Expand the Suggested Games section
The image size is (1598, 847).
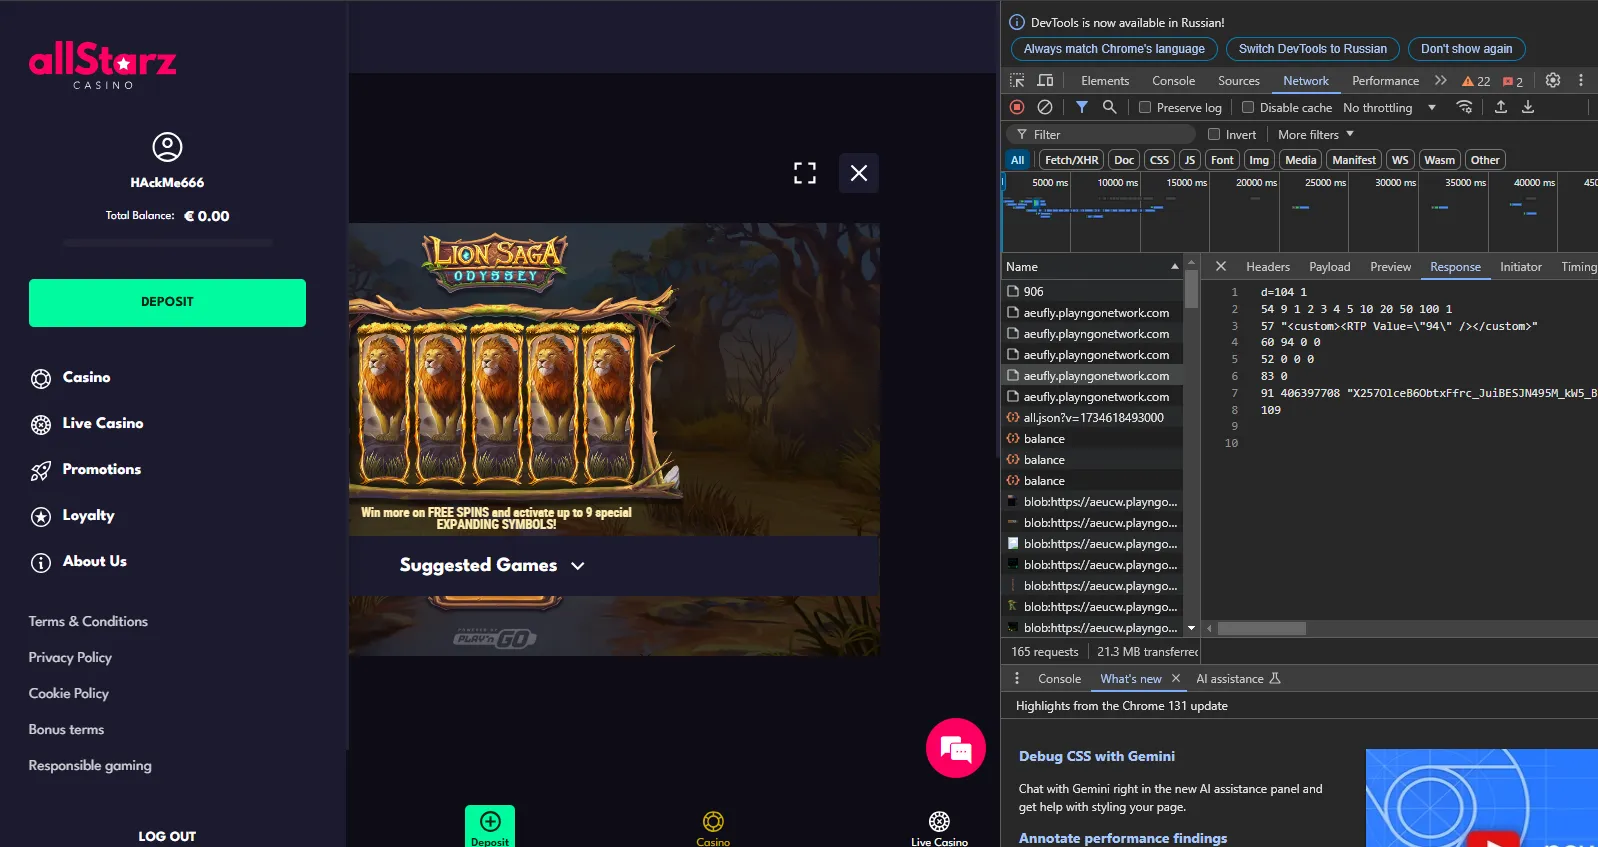click(491, 565)
